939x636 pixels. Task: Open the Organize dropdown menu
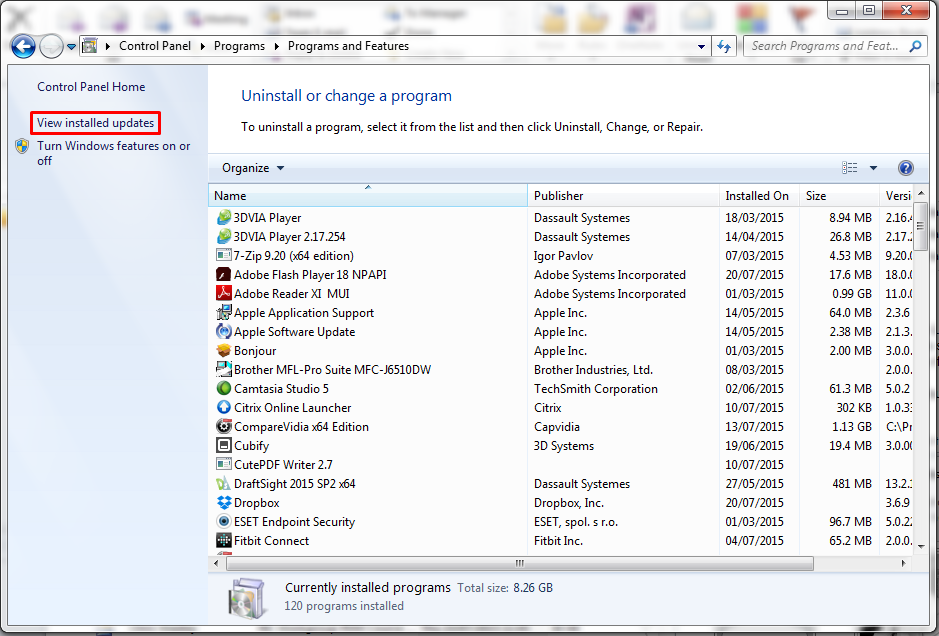[x=253, y=168]
